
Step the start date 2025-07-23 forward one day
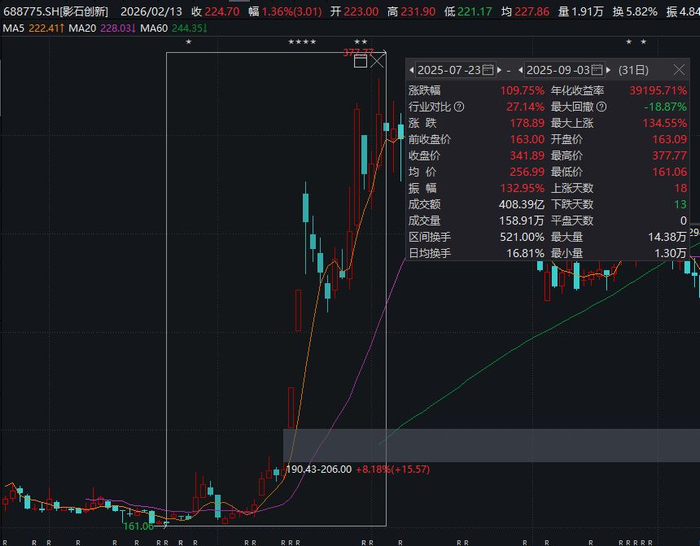(499, 70)
